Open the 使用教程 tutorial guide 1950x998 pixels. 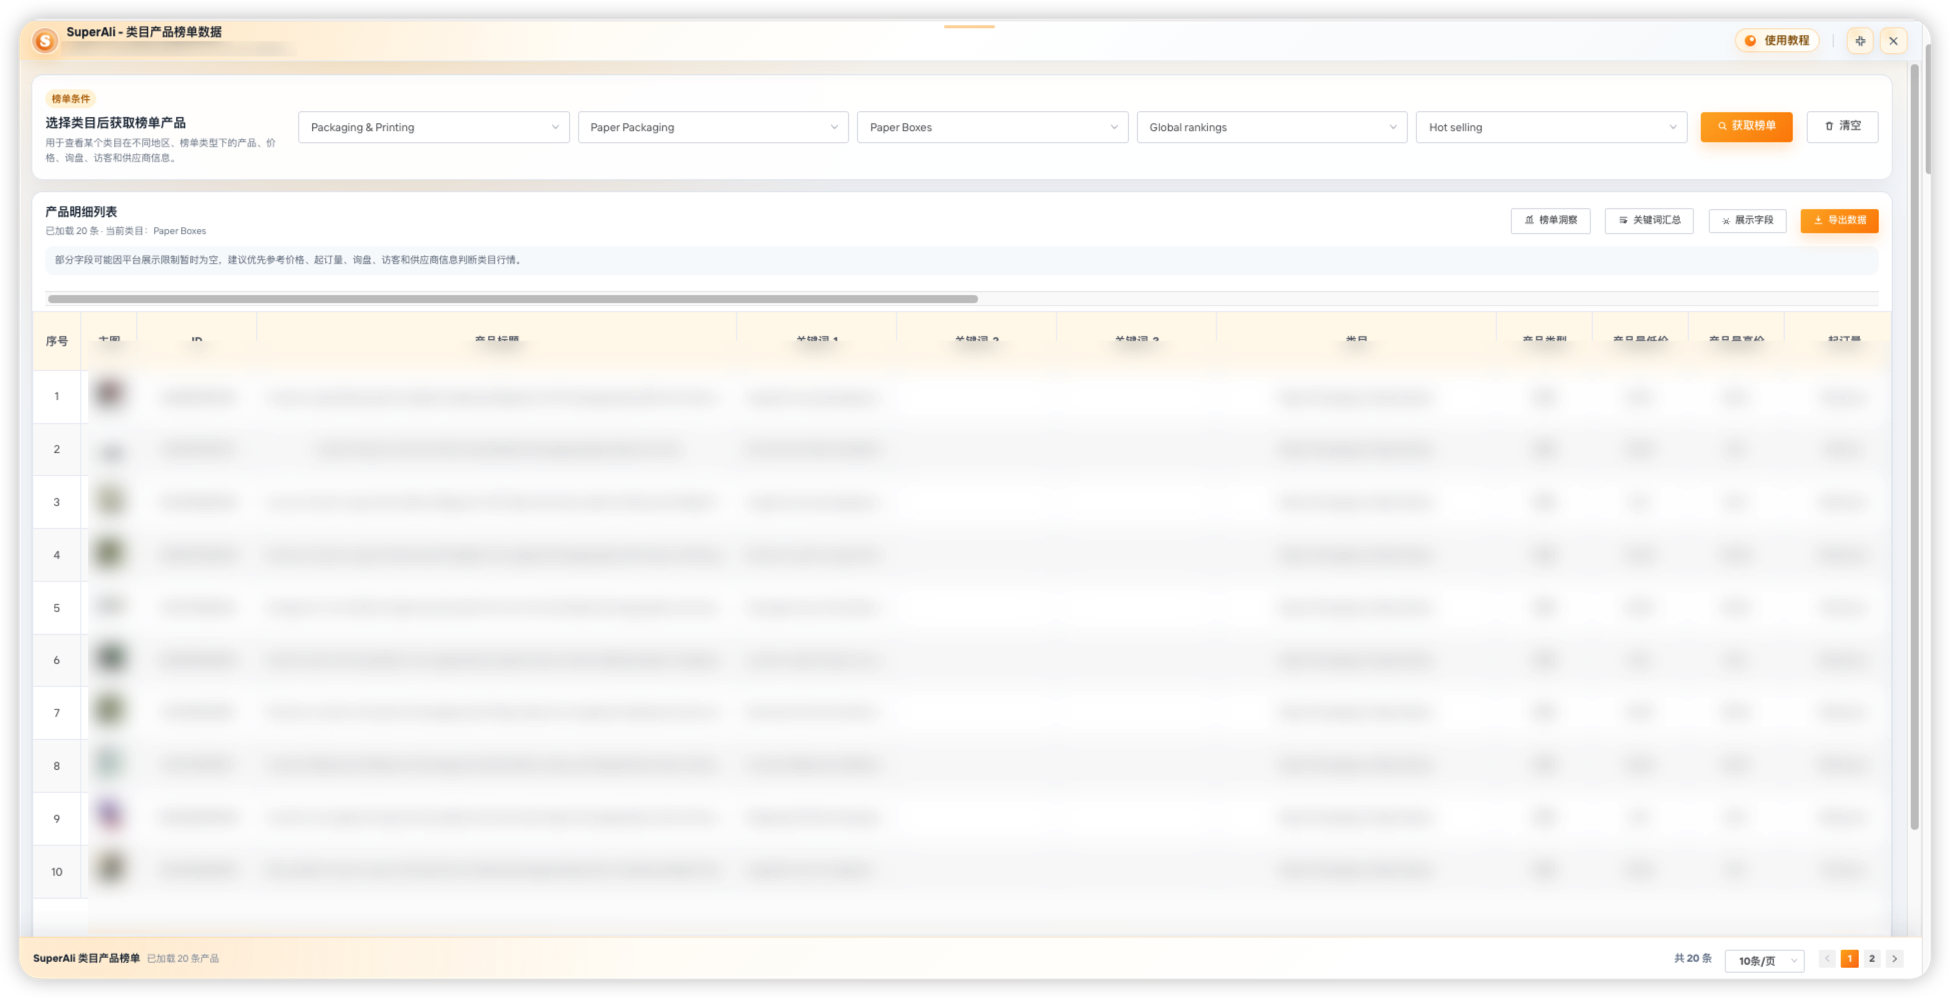(x=1777, y=41)
